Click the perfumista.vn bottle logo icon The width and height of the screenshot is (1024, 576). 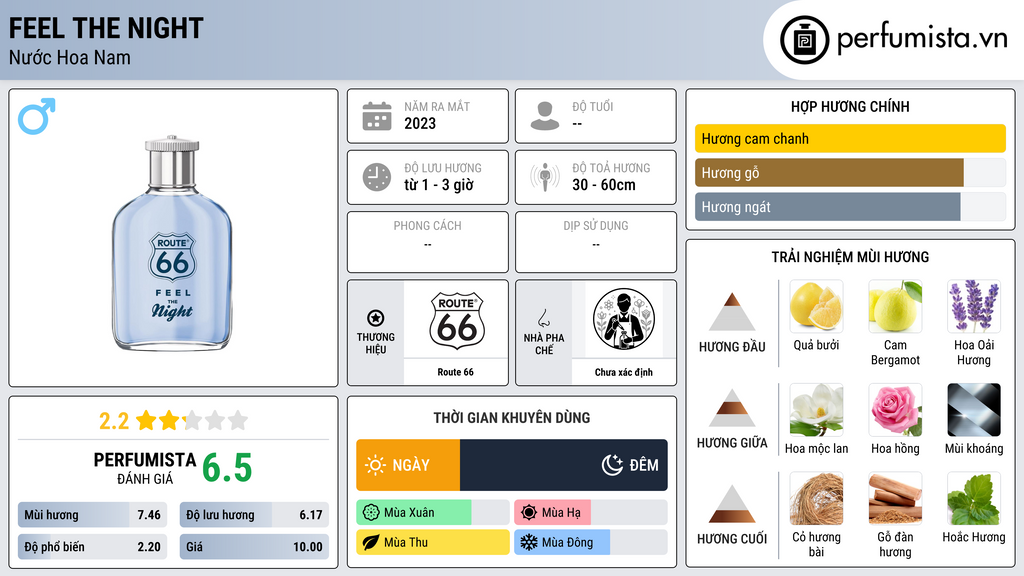coord(804,40)
